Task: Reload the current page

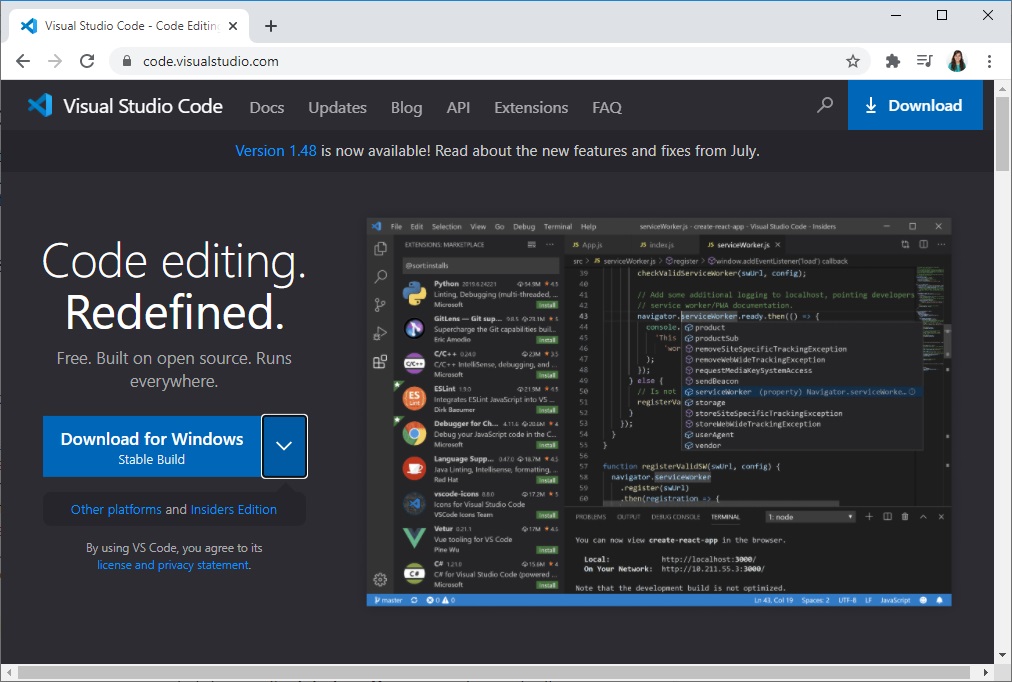Action: tap(86, 61)
